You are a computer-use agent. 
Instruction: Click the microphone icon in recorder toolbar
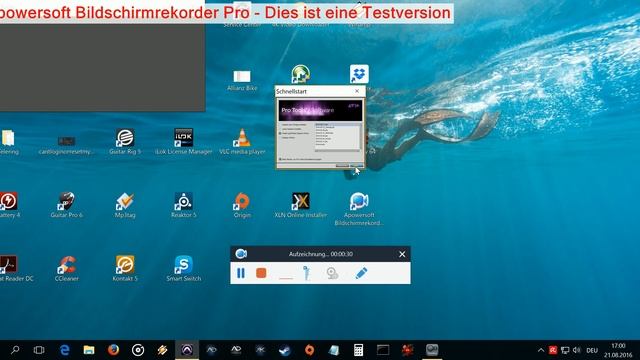307,273
